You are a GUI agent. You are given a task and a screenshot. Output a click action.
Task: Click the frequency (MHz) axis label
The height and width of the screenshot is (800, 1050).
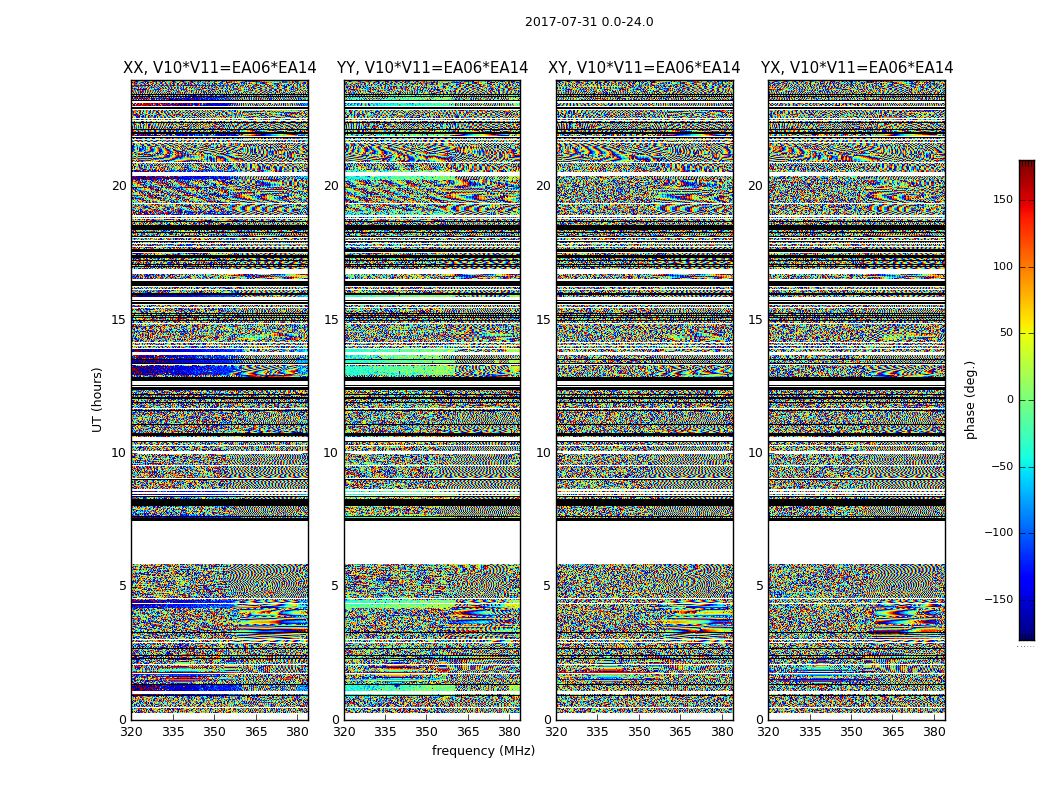(x=483, y=750)
